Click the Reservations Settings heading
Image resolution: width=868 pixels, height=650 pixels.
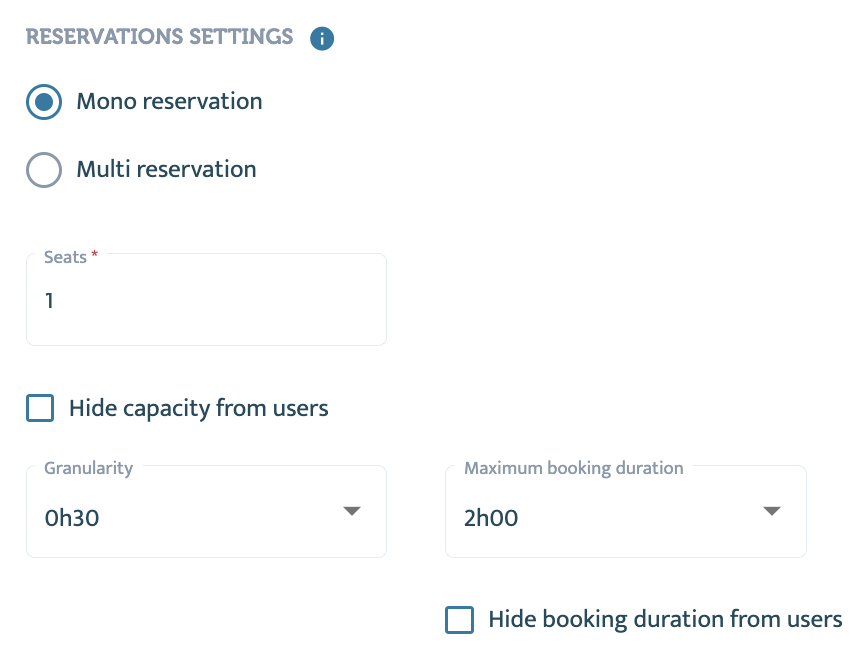[x=159, y=37]
